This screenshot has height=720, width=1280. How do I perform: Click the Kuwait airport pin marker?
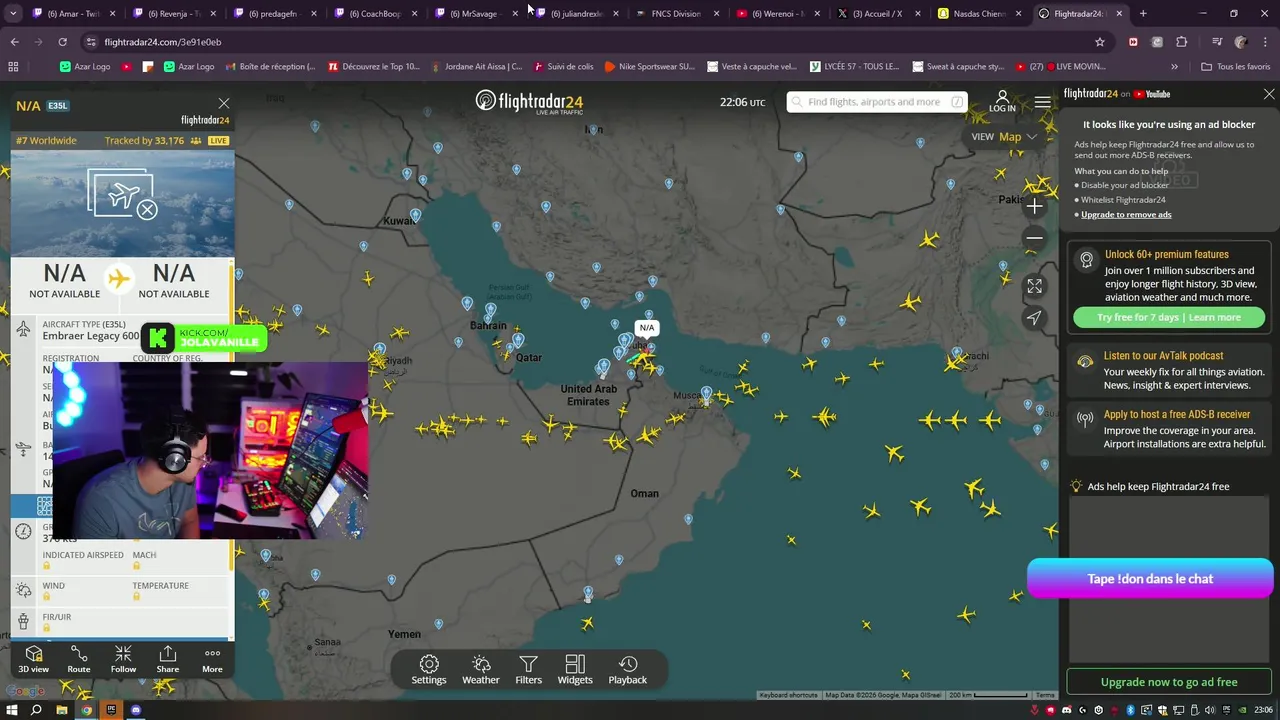(x=415, y=215)
